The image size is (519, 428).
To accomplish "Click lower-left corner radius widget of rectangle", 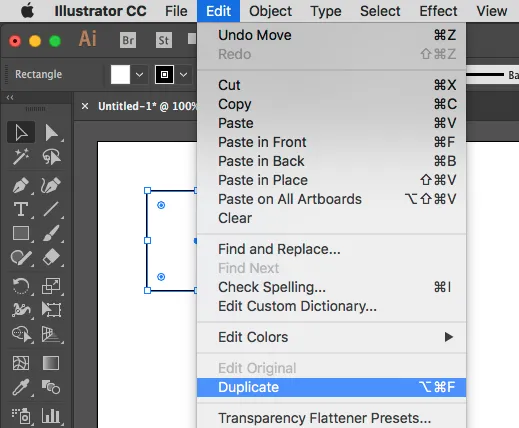I will click(x=161, y=277).
